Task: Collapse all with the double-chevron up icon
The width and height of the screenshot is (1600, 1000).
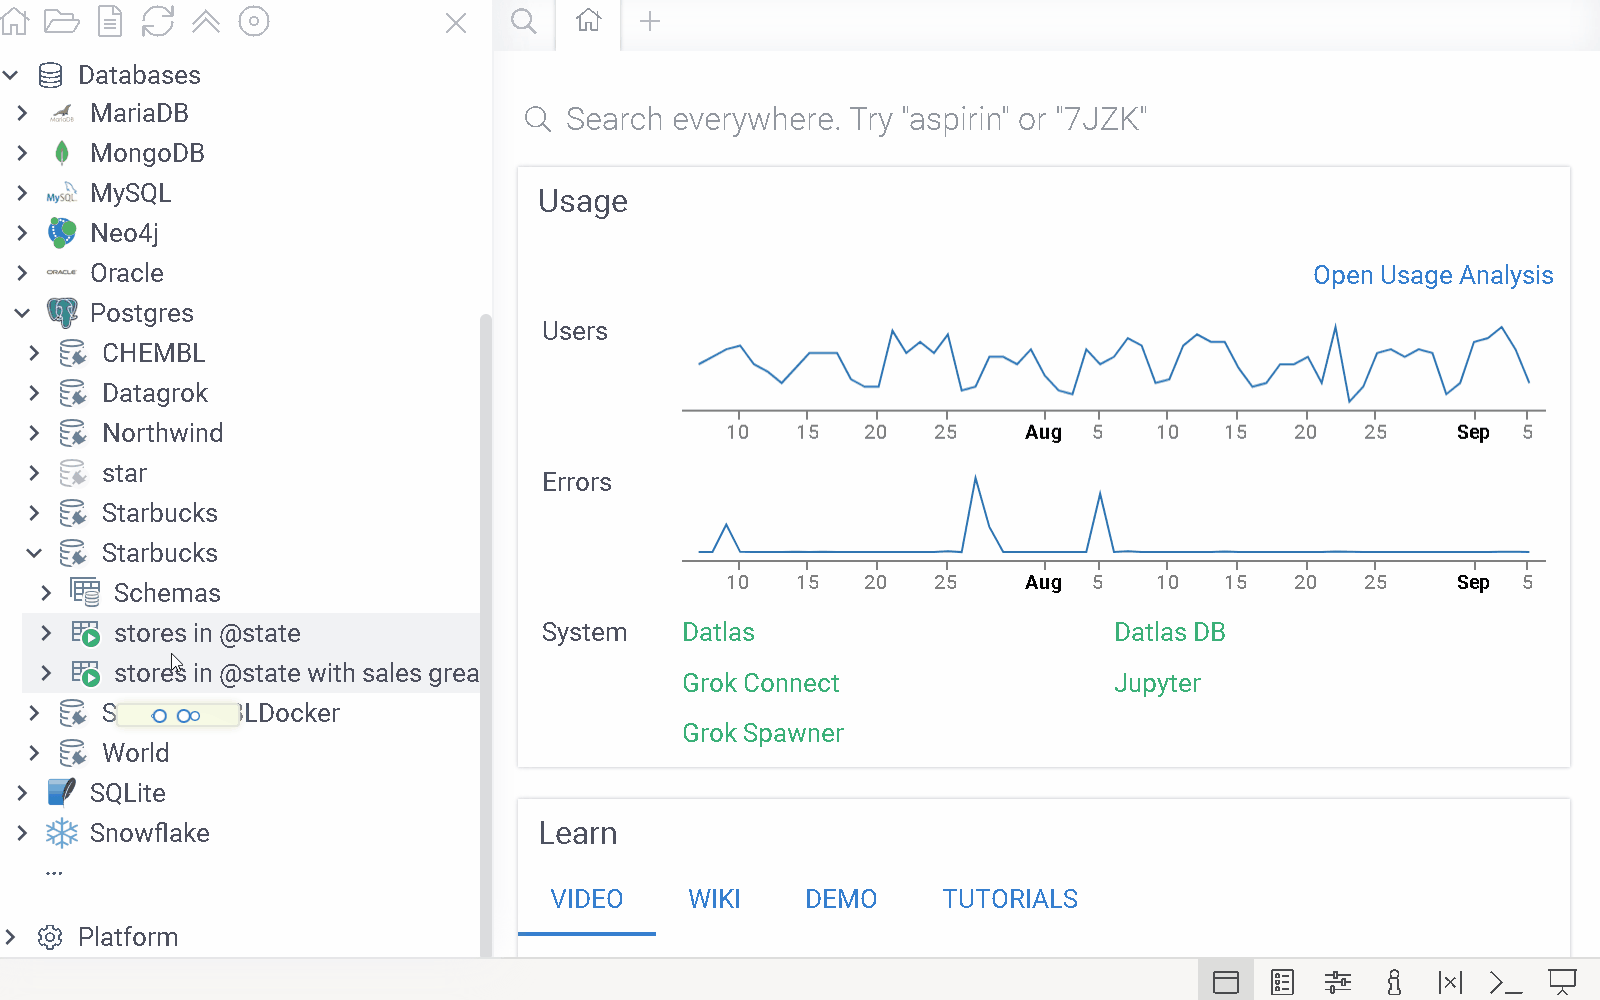Action: click(x=206, y=21)
